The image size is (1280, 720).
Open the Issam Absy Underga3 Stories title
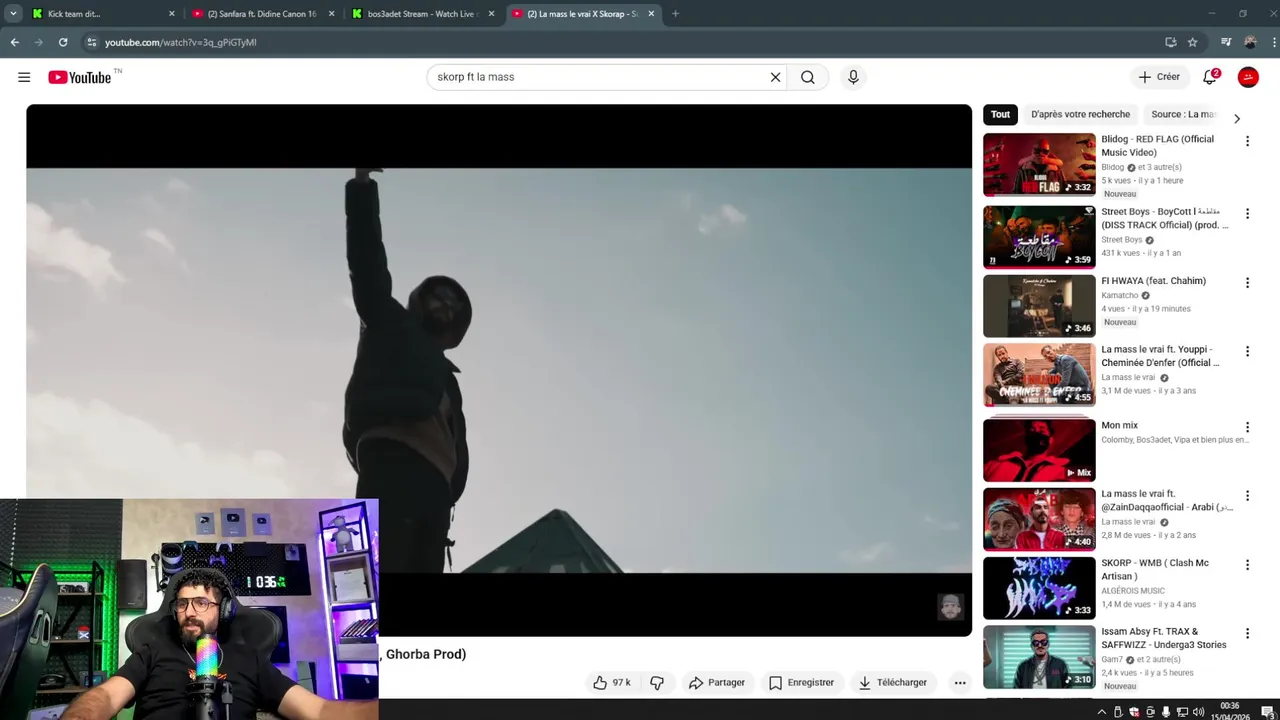point(1163,638)
